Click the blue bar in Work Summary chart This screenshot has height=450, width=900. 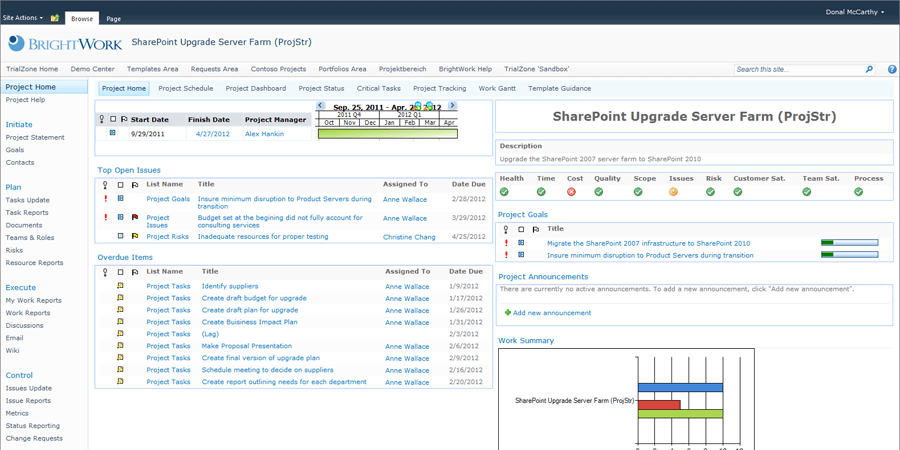(x=680, y=387)
